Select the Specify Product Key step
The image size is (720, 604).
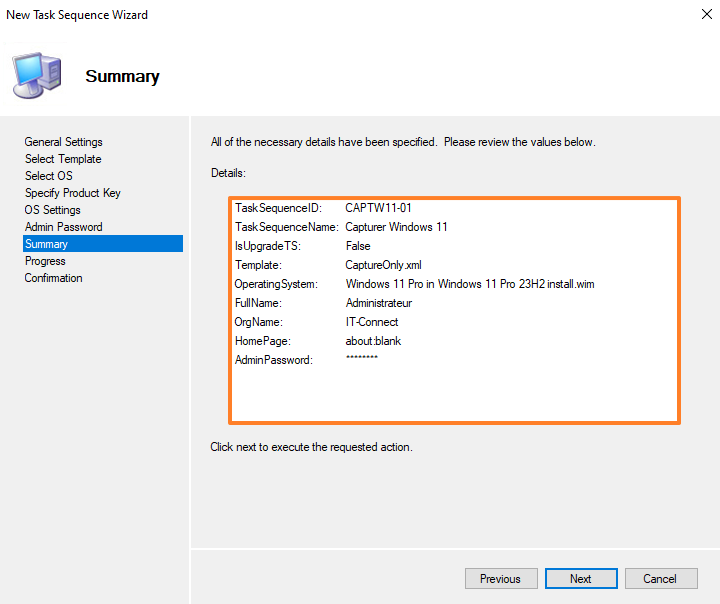(x=72, y=193)
